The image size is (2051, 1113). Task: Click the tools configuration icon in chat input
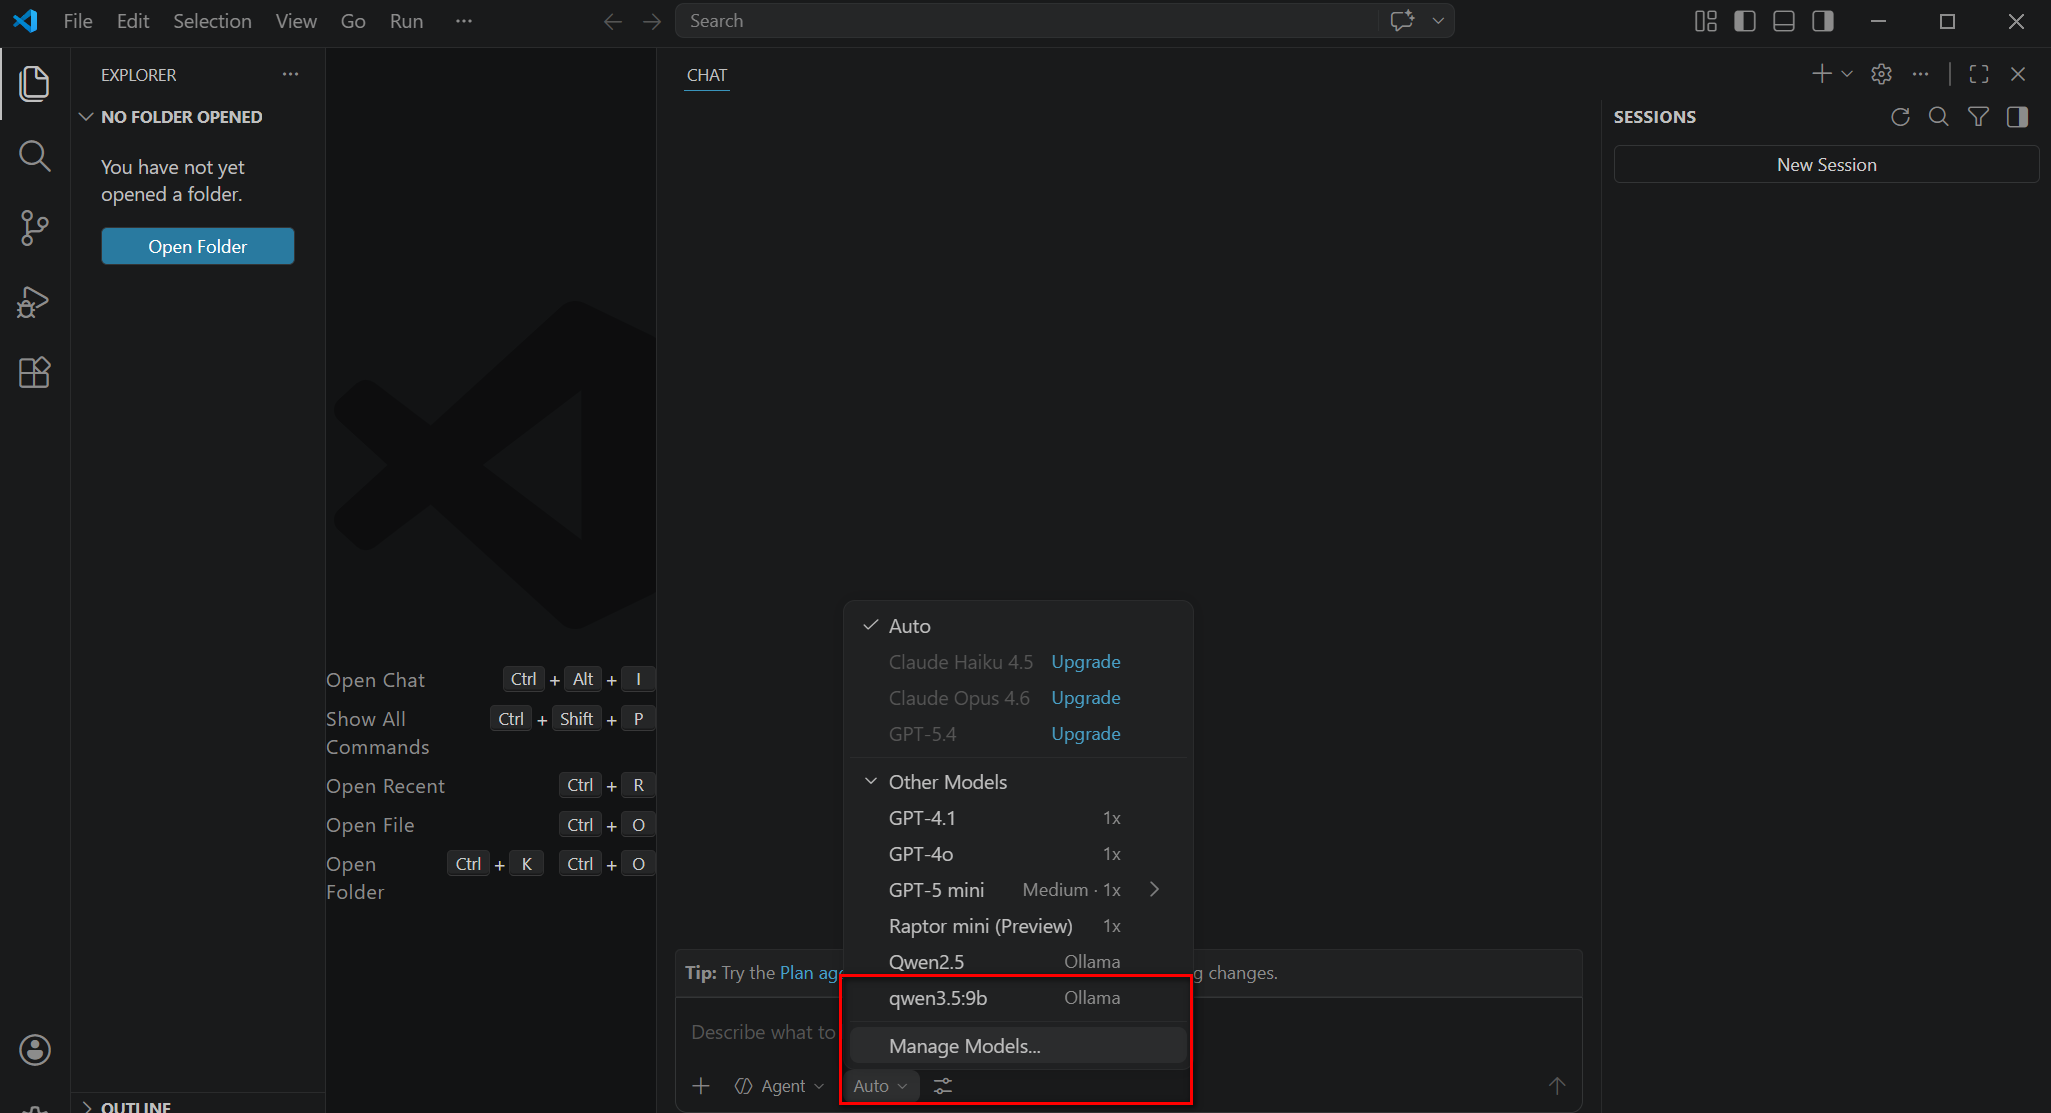tap(942, 1086)
